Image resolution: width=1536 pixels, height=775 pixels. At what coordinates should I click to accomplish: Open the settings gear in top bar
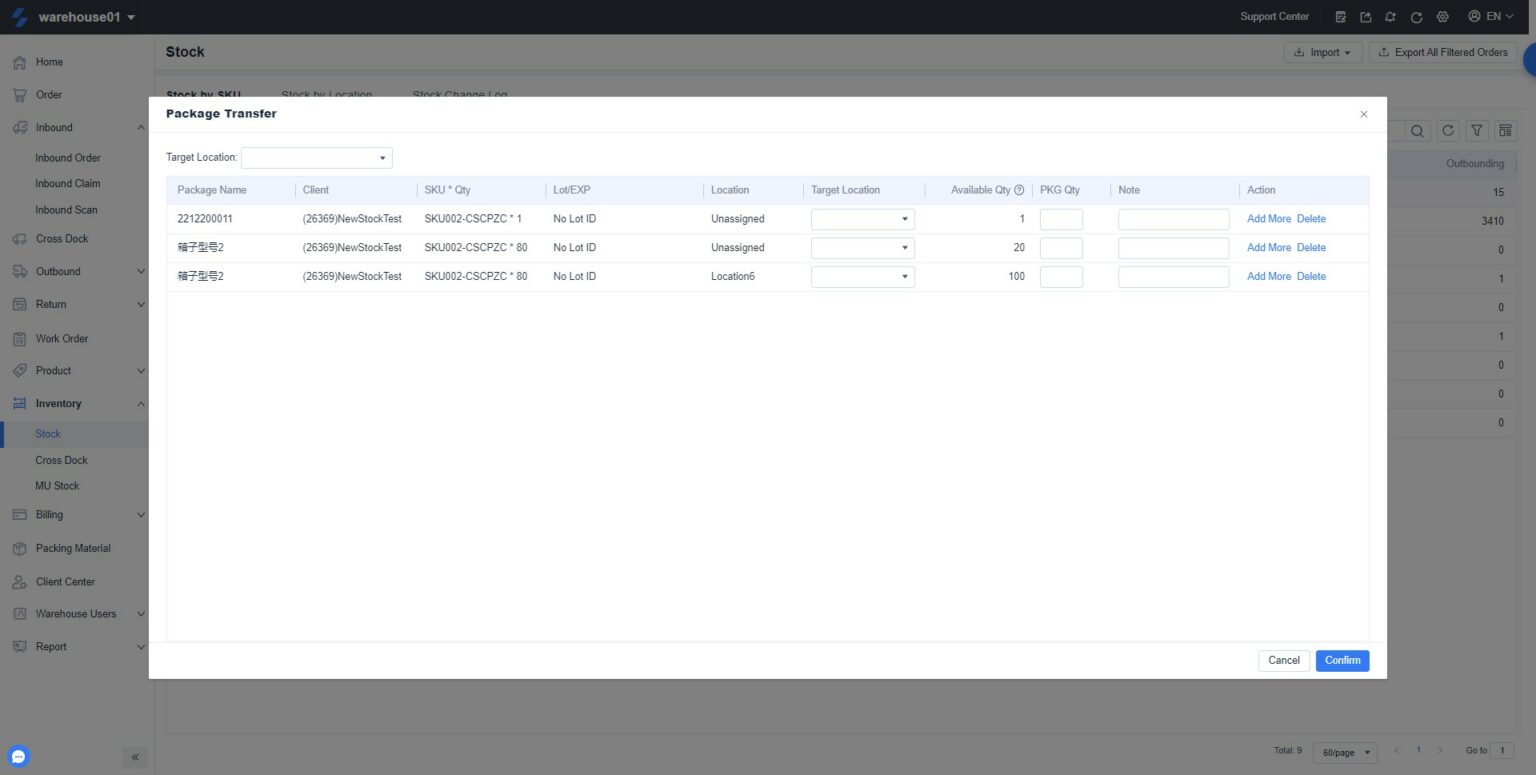[1441, 16]
